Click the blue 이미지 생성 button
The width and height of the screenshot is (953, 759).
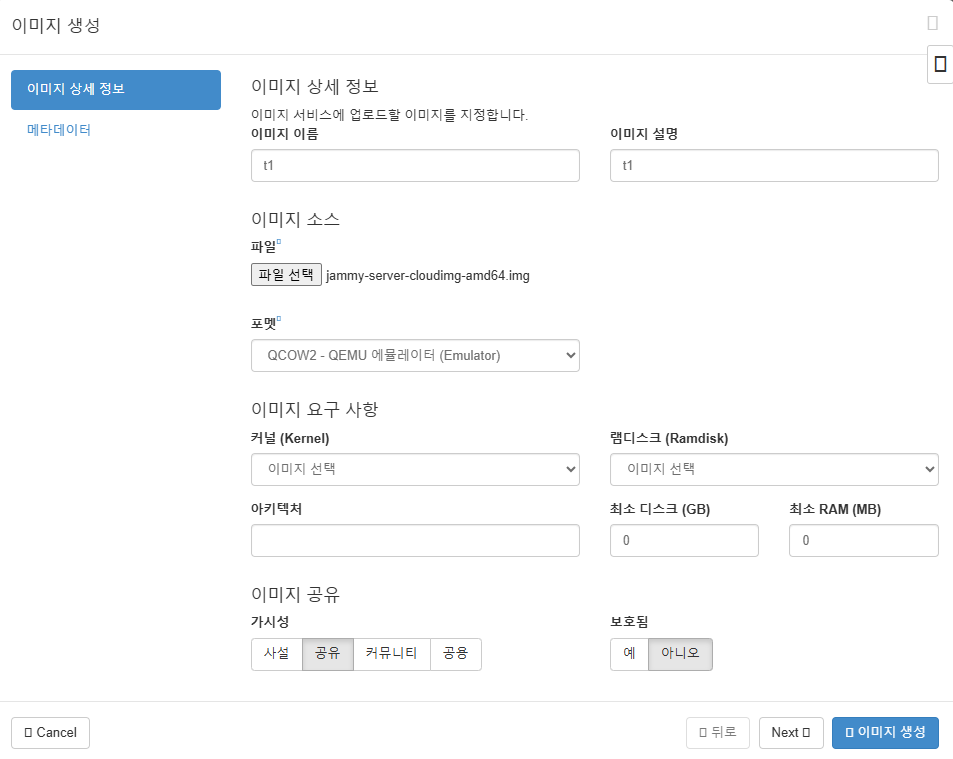(885, 732)
